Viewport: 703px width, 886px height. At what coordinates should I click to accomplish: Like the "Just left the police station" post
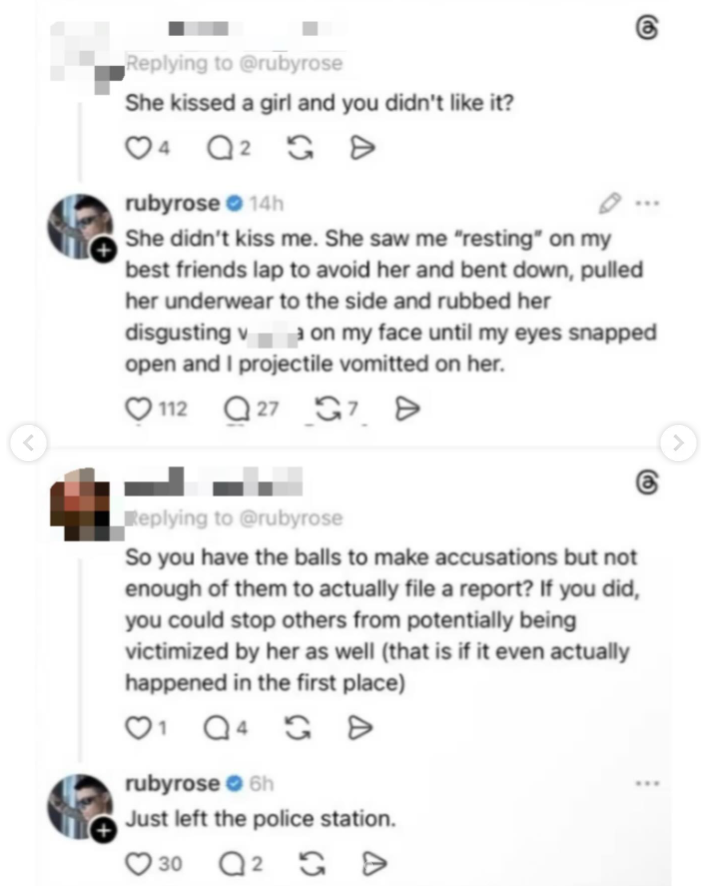tap(136, 861)
